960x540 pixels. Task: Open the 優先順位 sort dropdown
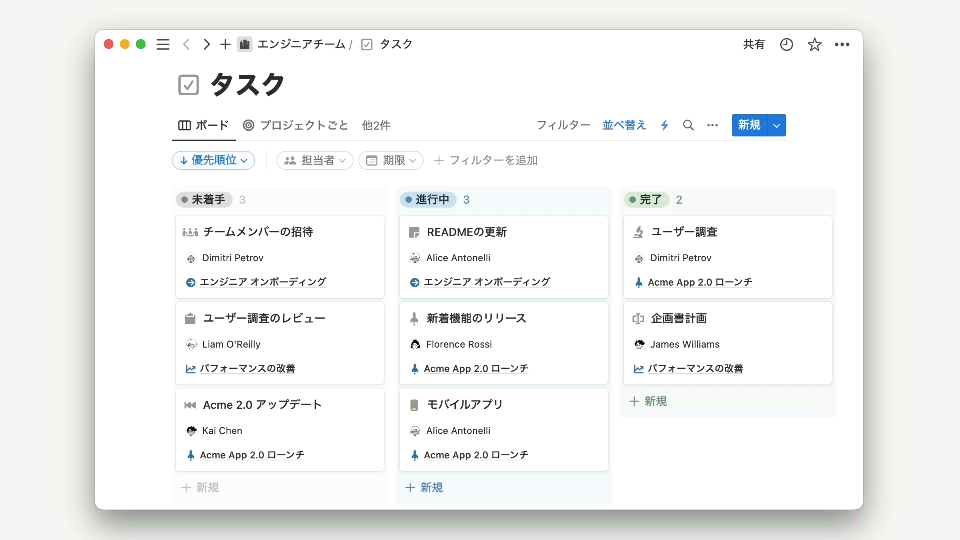click(x=214, y=160)
